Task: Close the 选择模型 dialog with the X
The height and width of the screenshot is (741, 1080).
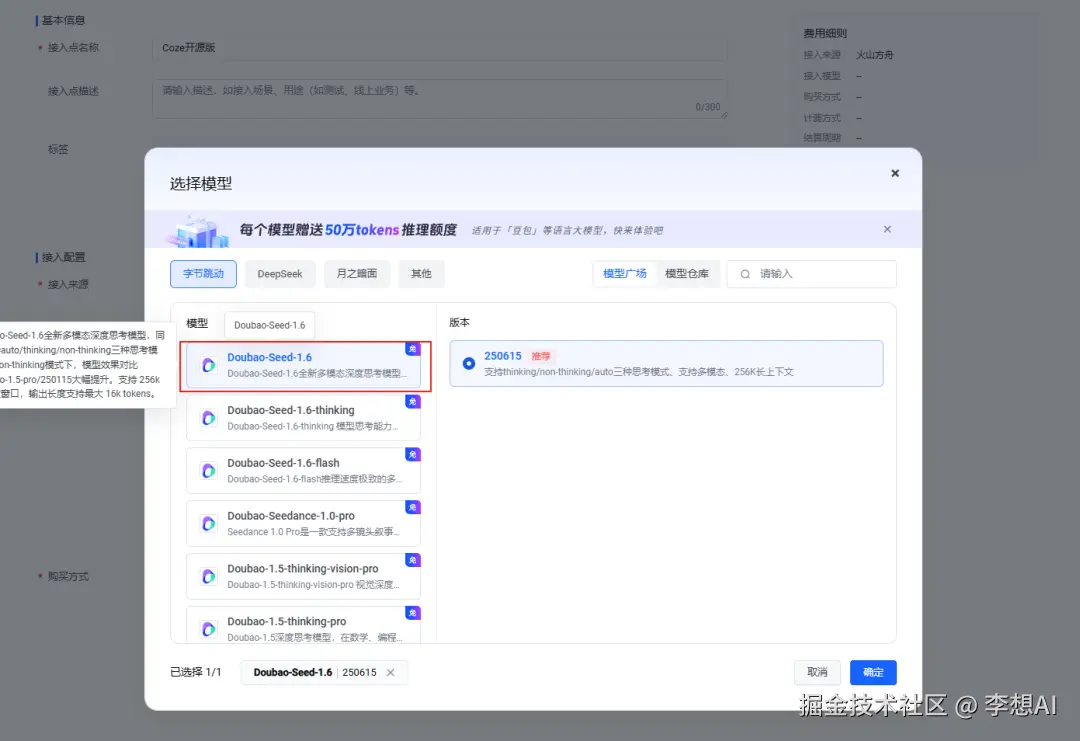Action: tap(895, 173)
